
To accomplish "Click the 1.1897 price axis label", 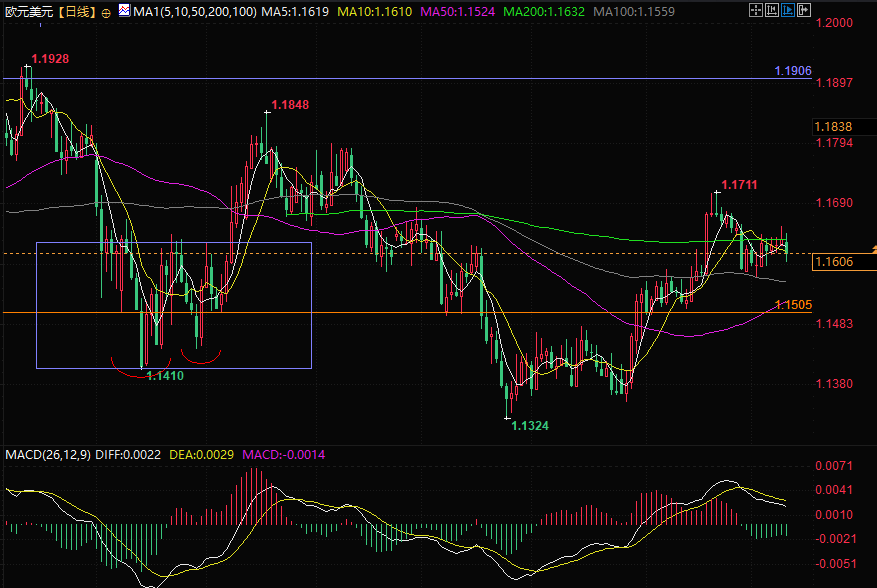I will (834, 83).
